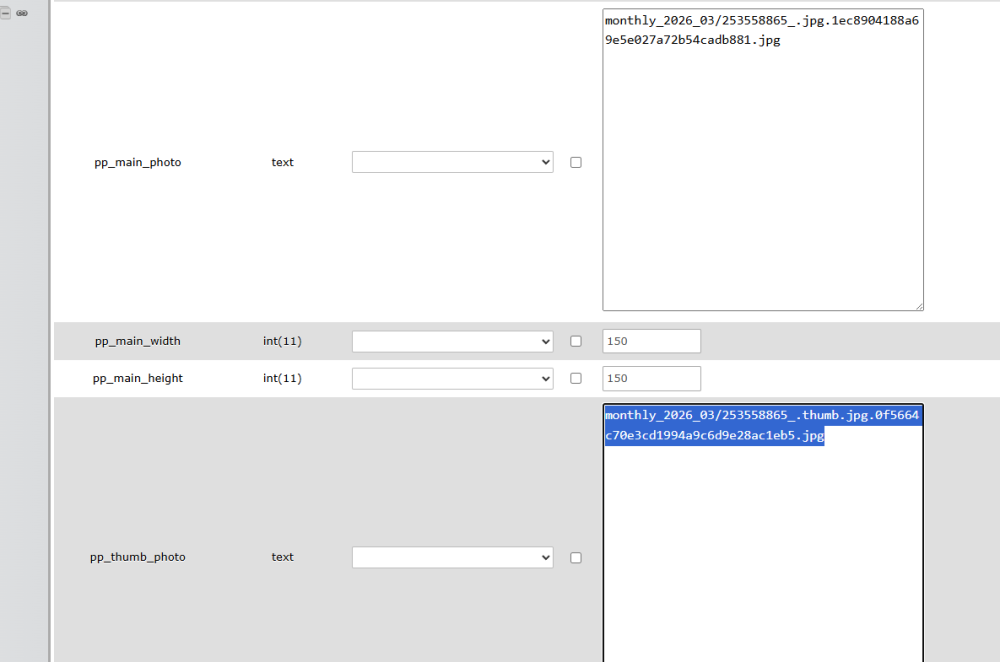This screenshot has width=1000, height=662.
Task: Open the function dropdown for pp_main_photo
Action: (x=452, y=162)
